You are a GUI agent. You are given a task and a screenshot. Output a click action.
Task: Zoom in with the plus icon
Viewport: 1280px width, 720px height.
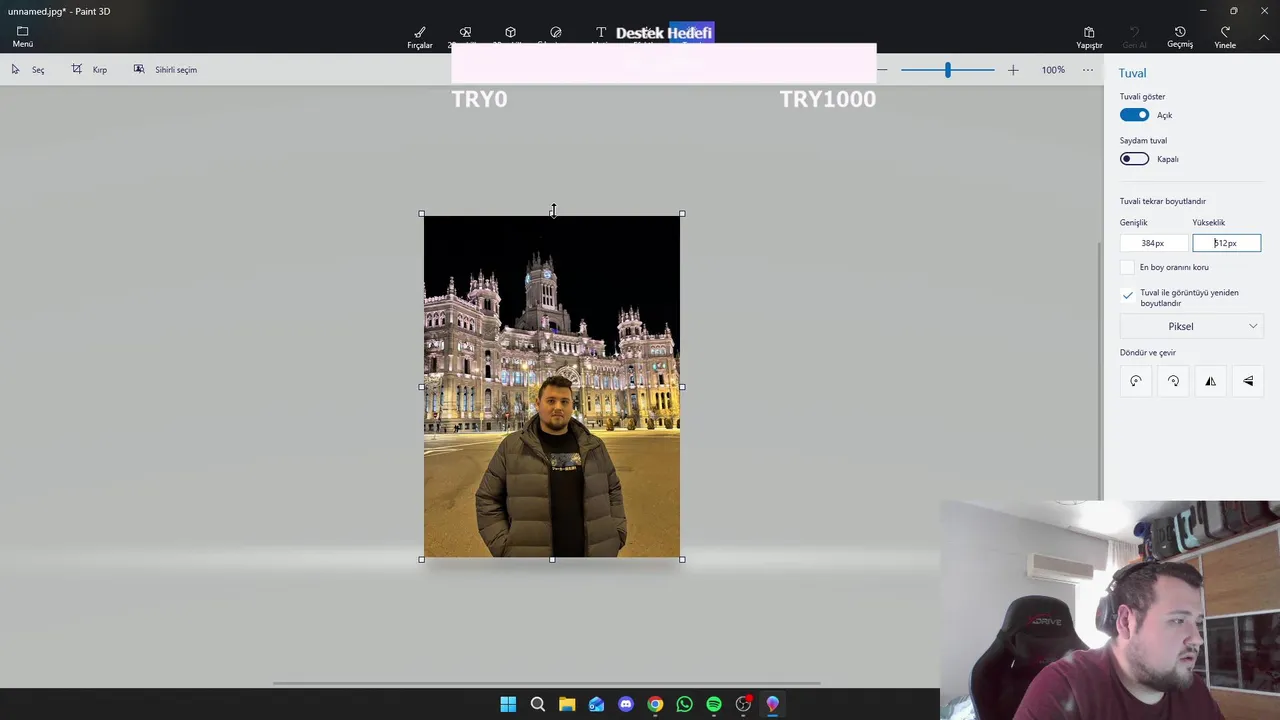tap(1013, 70)
